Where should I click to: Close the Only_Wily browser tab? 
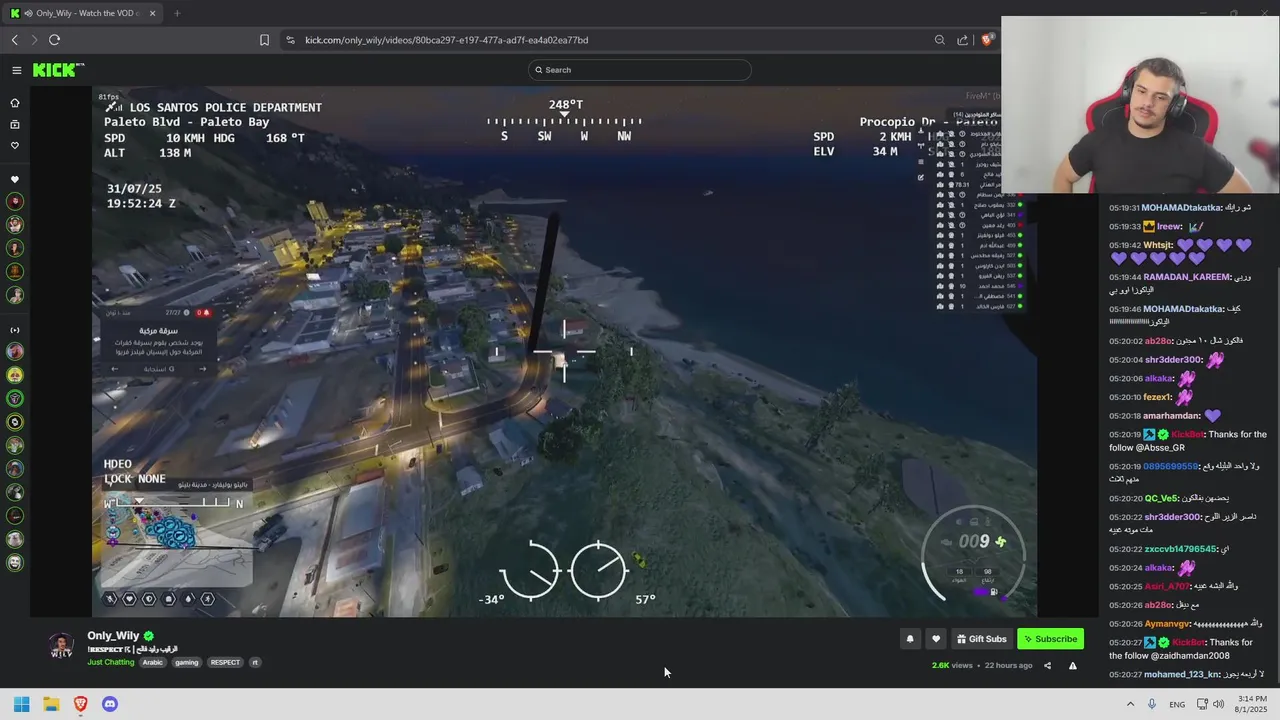(153, 13)
